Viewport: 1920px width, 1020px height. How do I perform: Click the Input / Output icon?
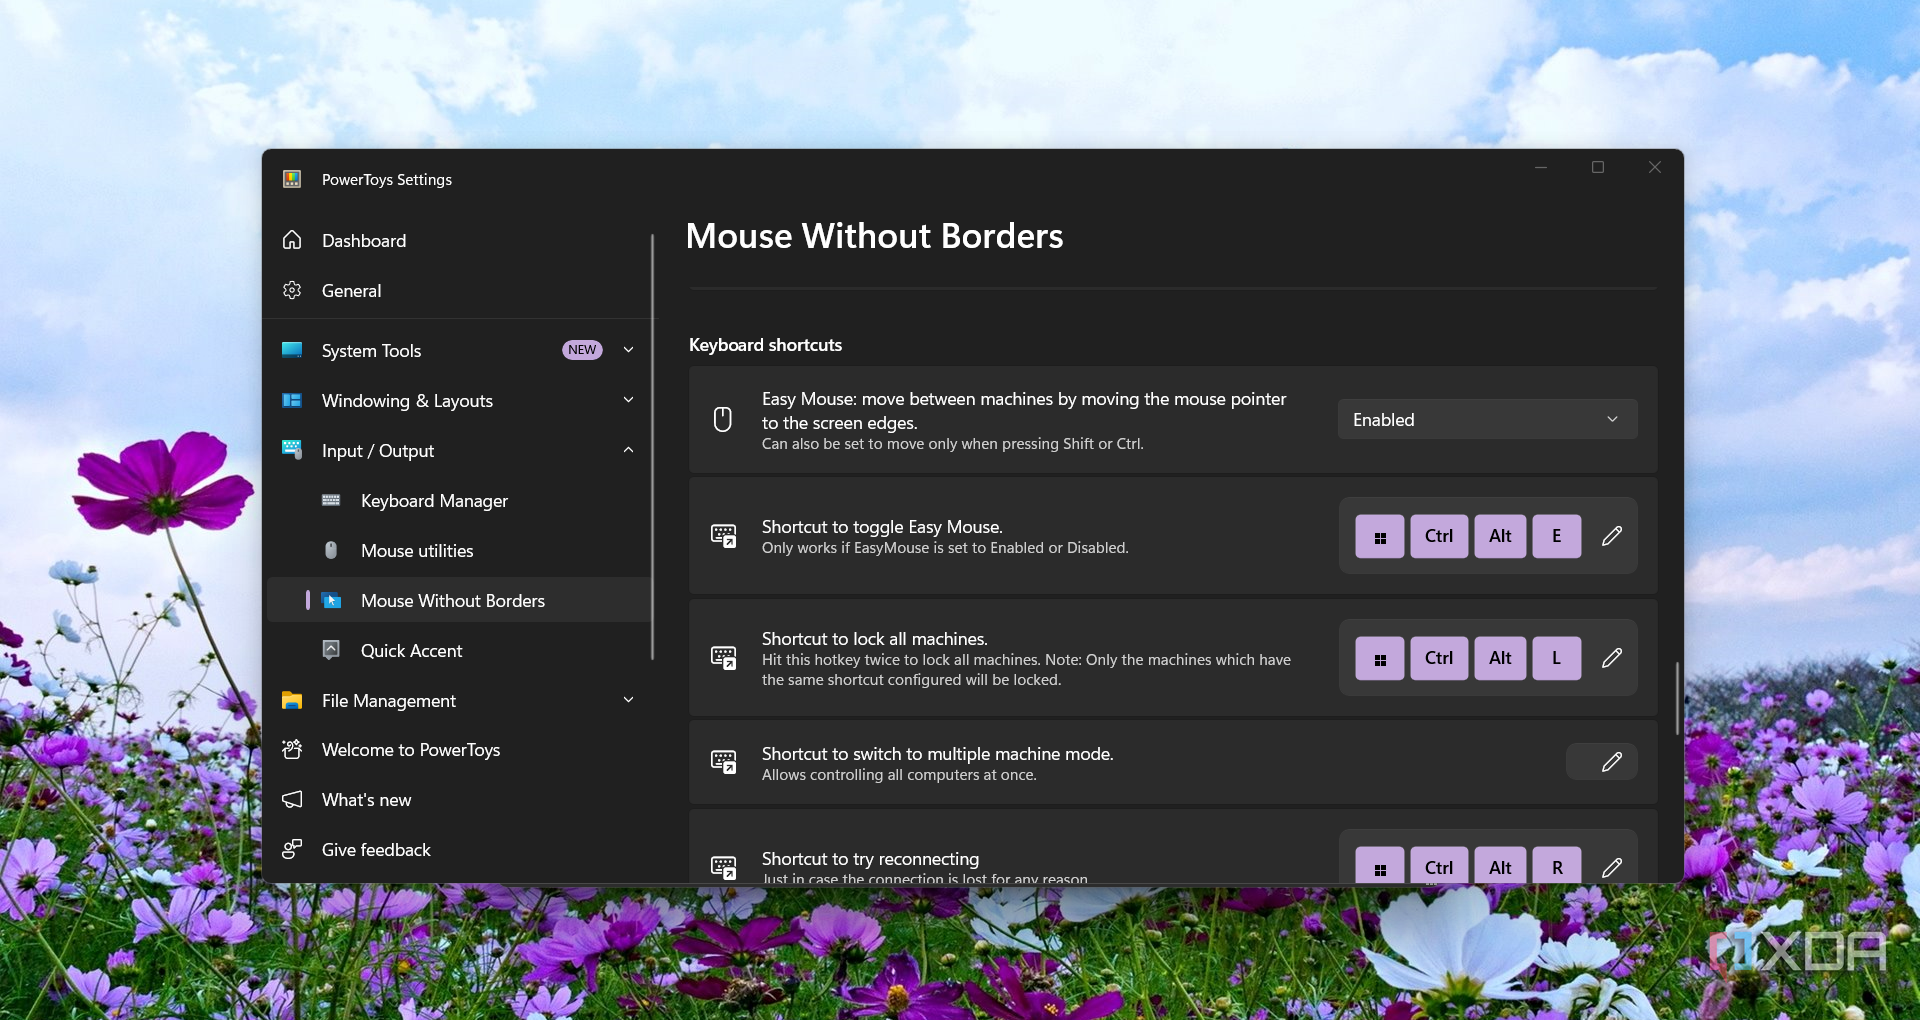[x=292, y=450]
